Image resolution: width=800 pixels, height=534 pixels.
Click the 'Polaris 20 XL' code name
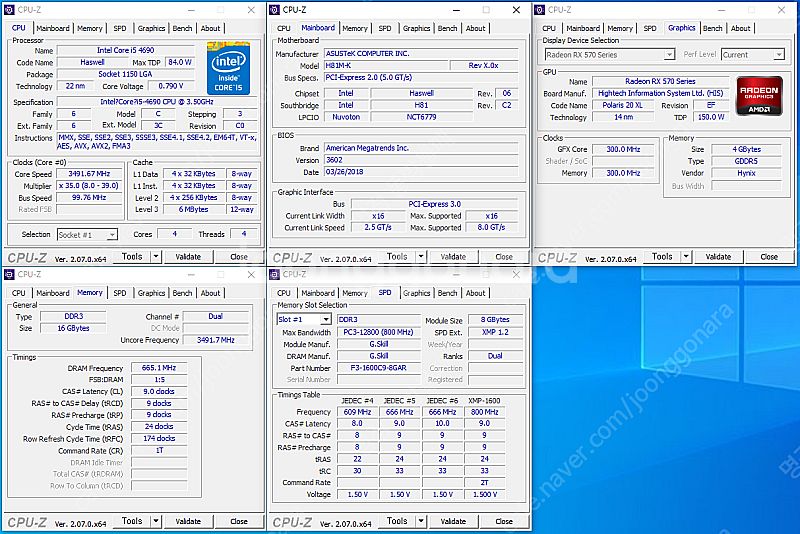[623, 105]
